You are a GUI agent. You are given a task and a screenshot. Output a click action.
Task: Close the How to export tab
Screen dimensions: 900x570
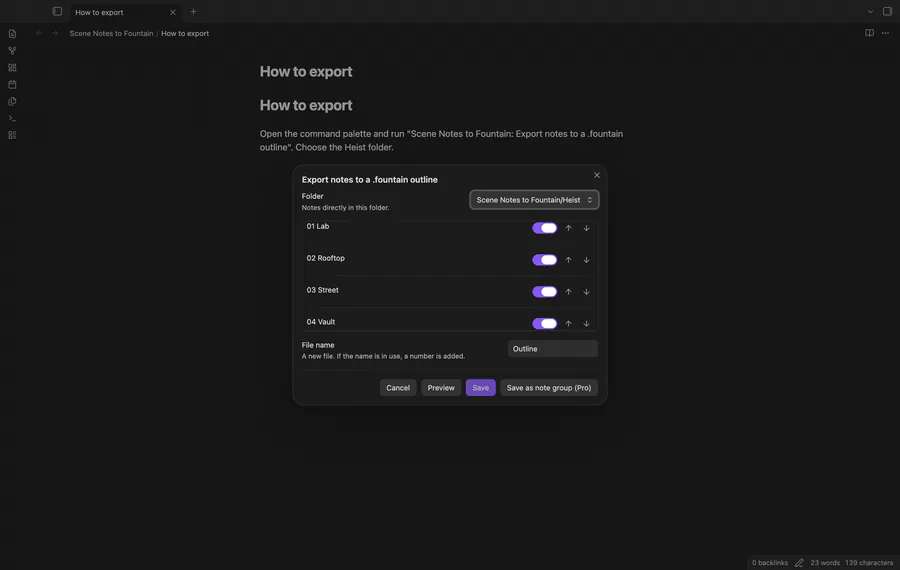click(173, 12)
